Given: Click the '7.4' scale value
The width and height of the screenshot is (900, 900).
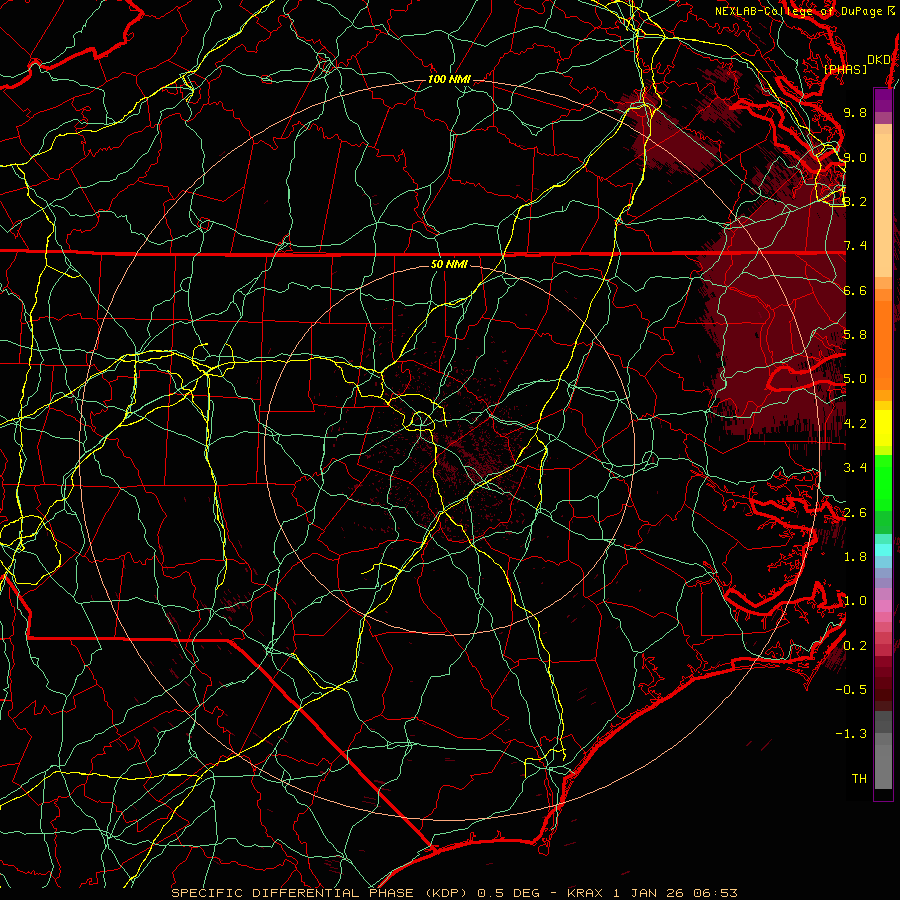Looking at the screenshot, I should (855, 246).
